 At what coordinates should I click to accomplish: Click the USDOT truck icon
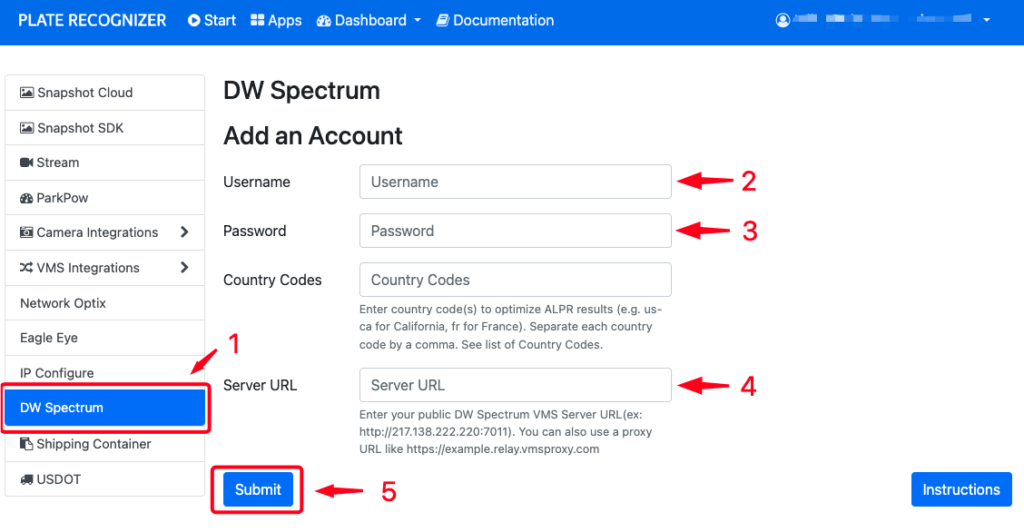26,479
